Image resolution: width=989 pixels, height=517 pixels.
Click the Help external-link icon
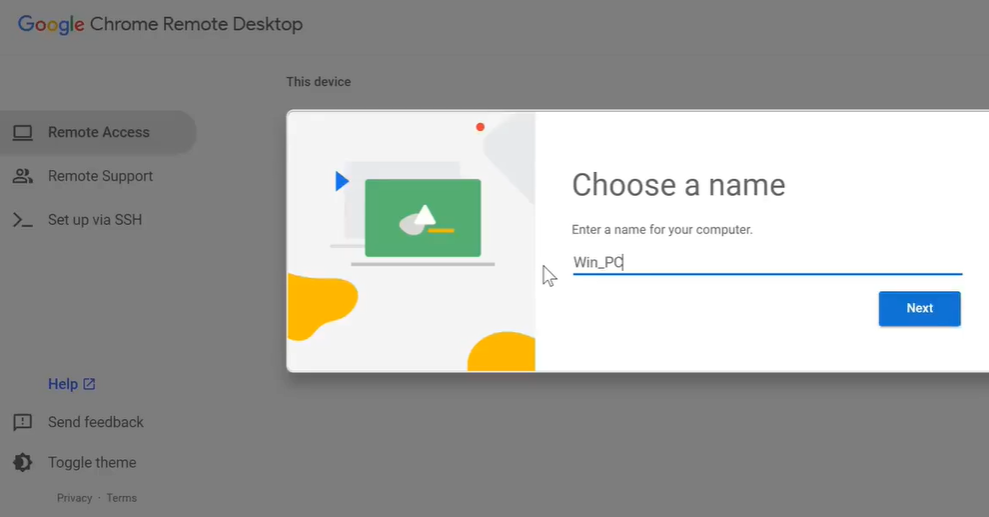(89, 384)
